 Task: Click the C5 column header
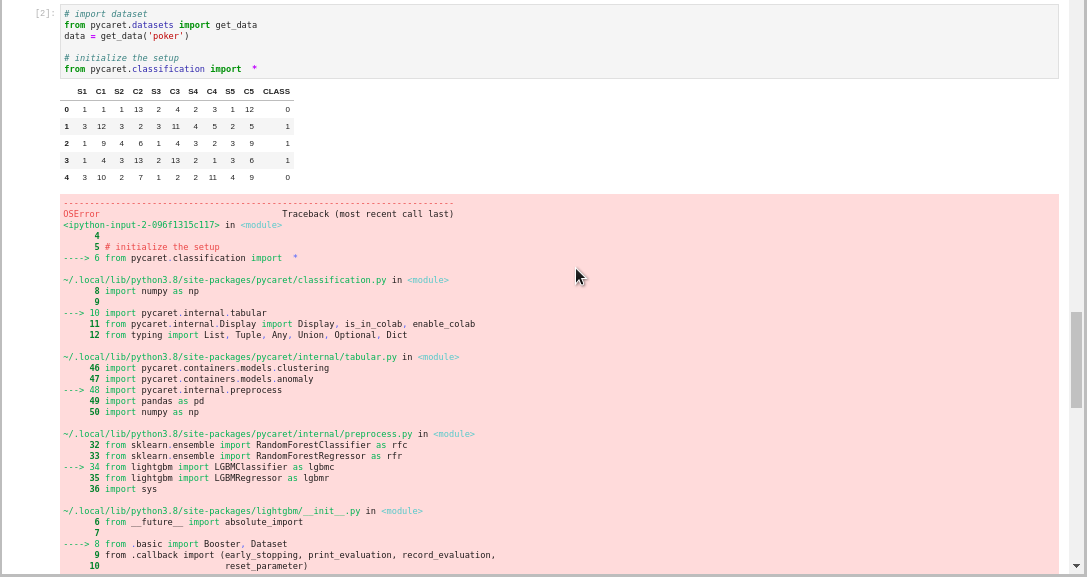tap(248, 91)
